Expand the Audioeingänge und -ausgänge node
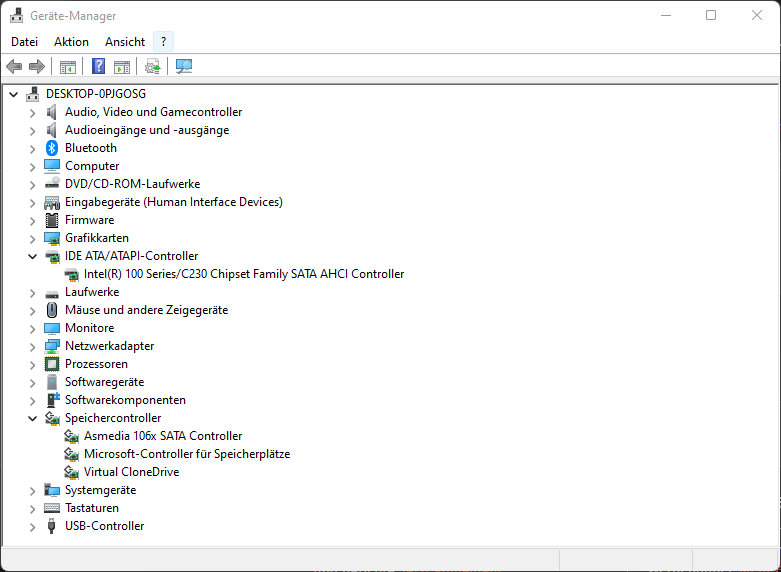The image size is (781, 572). tap(32, 131)
